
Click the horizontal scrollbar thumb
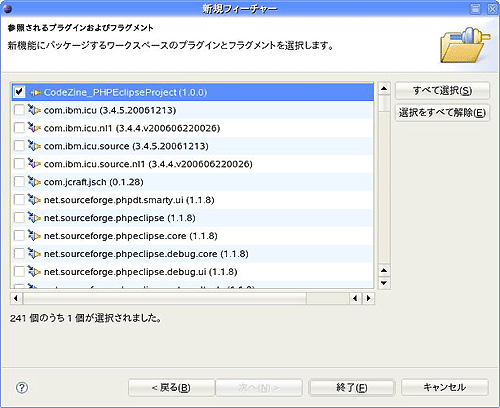(164, 298)
